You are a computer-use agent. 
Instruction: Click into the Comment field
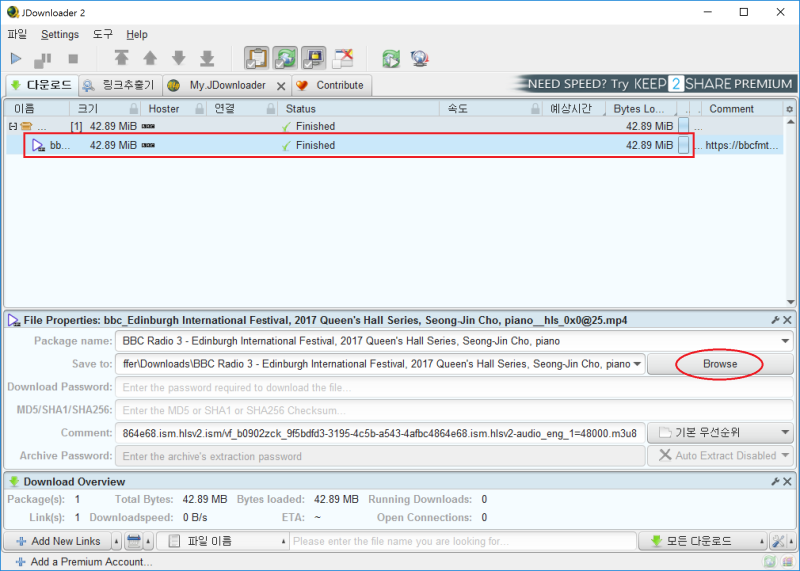pyautogui.click(x=380, y=433)
